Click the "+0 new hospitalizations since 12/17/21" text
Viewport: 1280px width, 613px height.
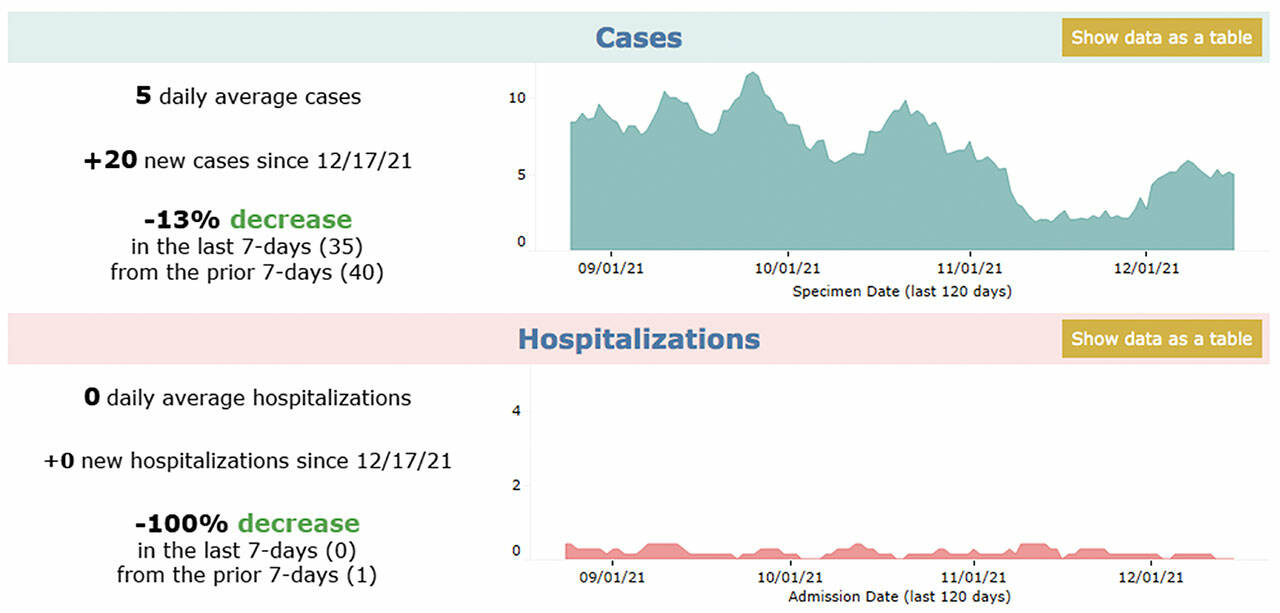pyautogui.click(x=247, y=461)
